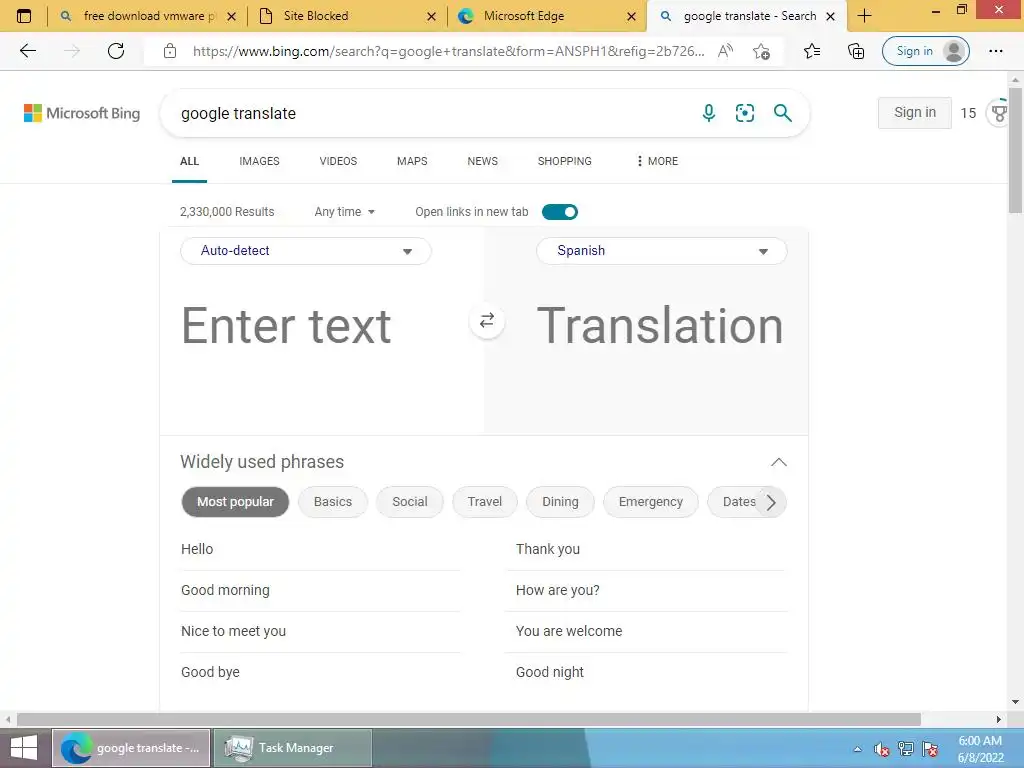Viewport: 1024px width, 768px height.
Task: Go to the Microsoft Bing logo homepage
Action: pos(82,113)
